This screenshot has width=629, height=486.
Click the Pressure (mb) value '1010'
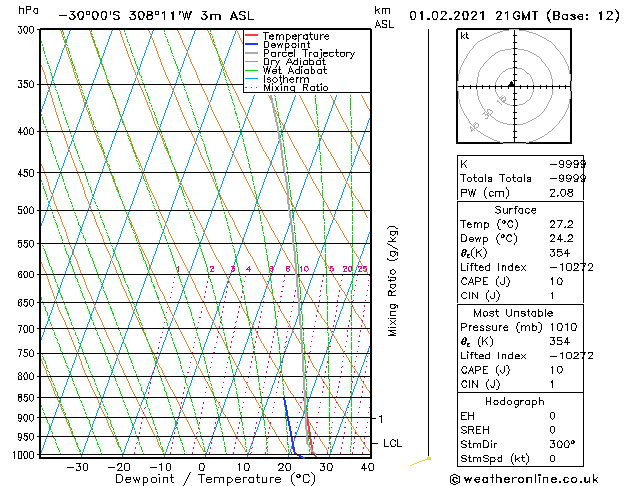pos(563,327)
